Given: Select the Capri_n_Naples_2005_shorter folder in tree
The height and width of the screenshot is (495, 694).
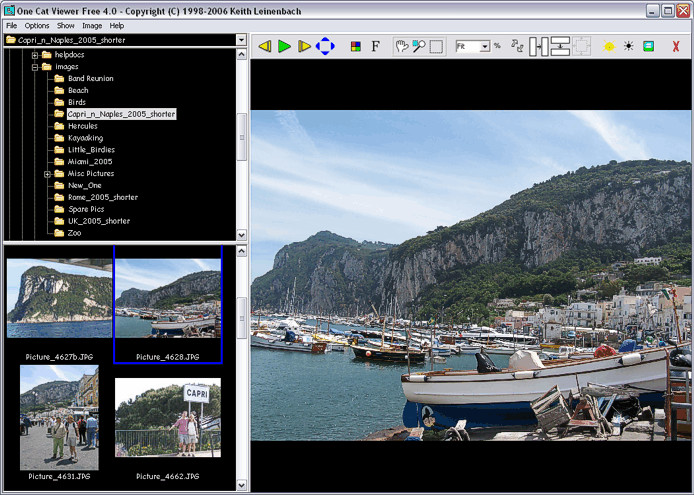Looking at the screenshot, I should (x=121, y=114).
